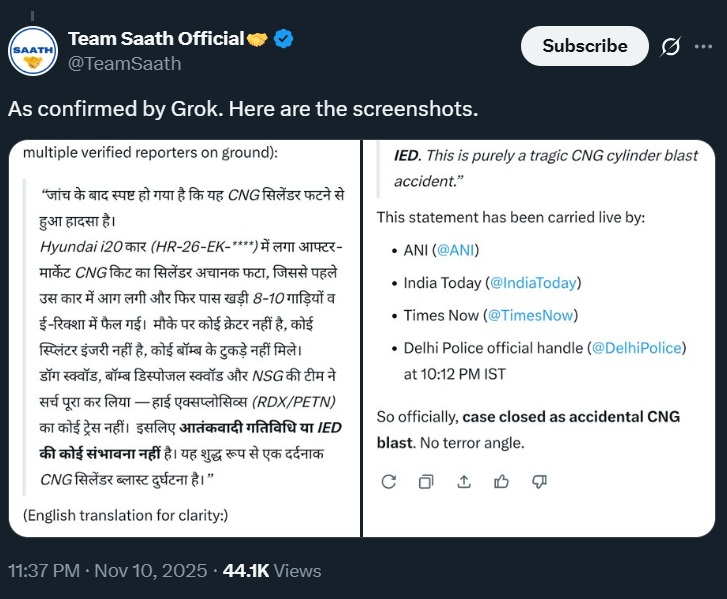Click the tweet text about Grok
Screen dimensions: 727x599
[x=243, y=109]
